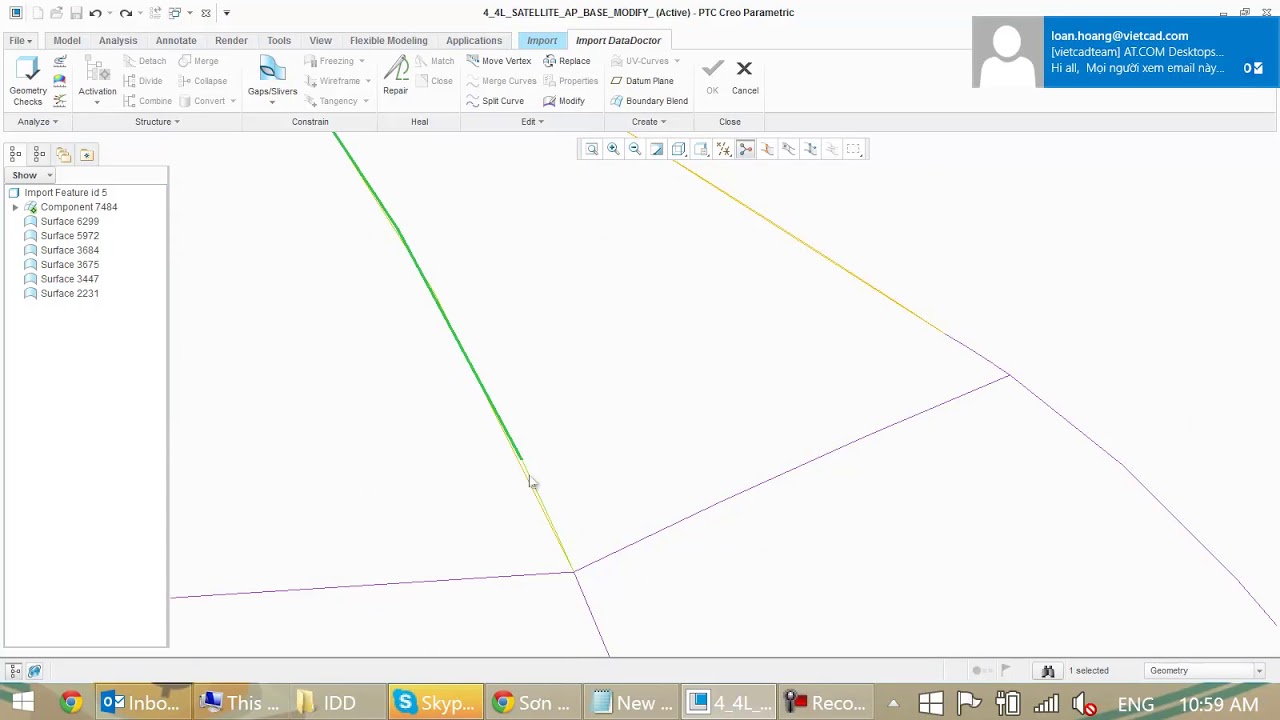Open the File menu
Image resolution: width=1280 pixels, height=720 pixels.
coord(20,41)
